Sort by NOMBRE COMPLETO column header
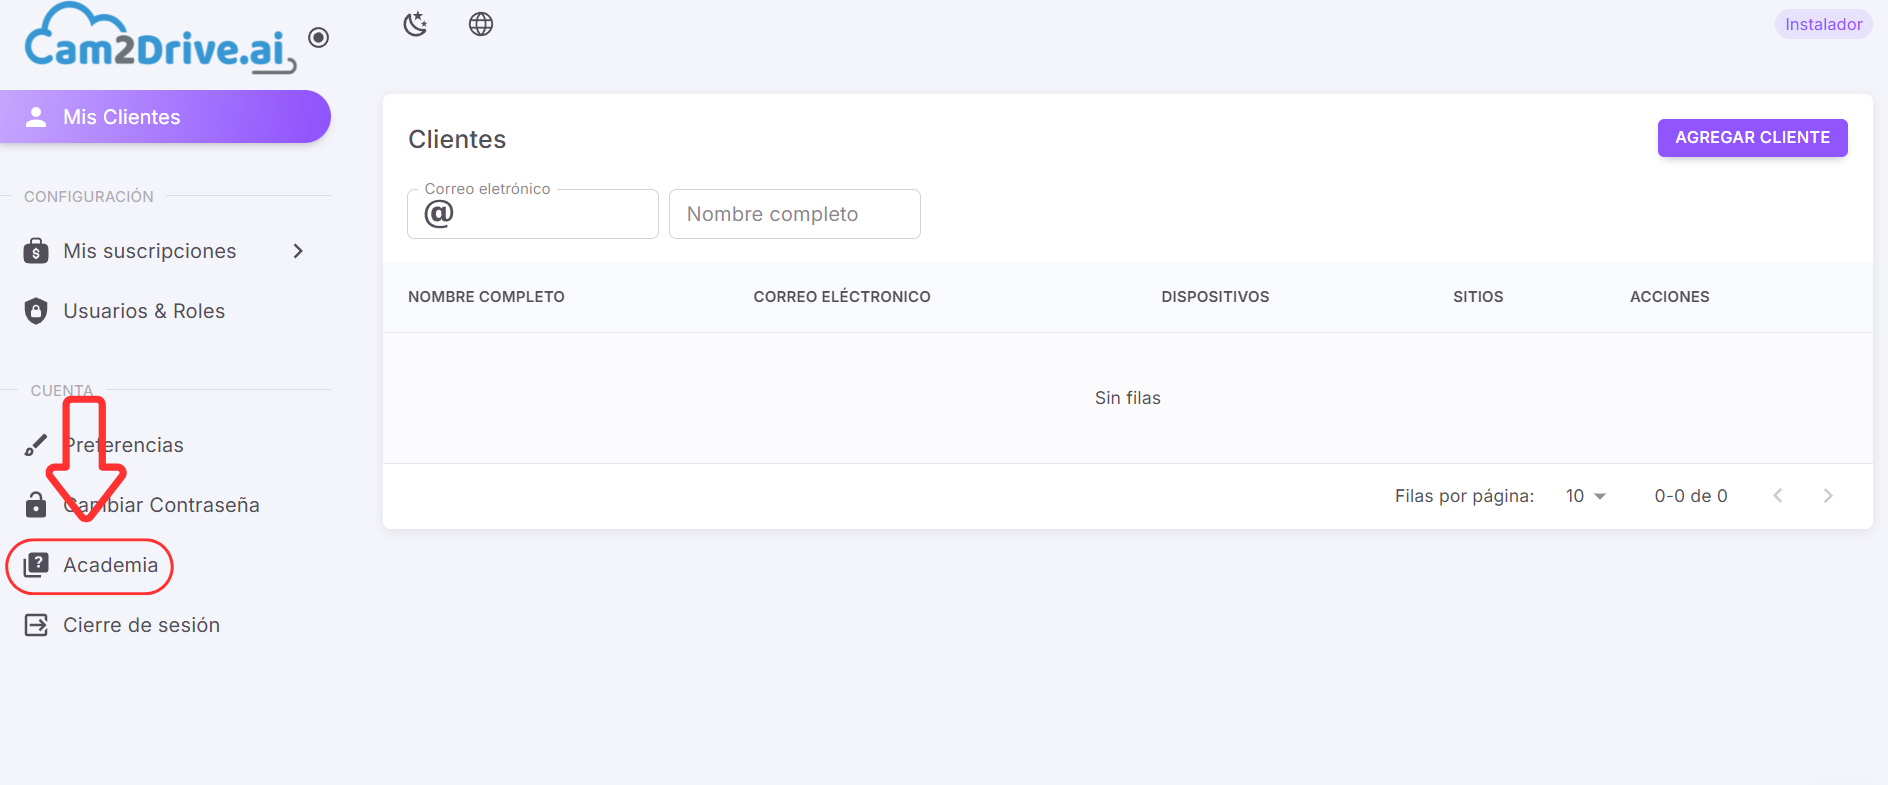1888x785 pixels. (486, 297)
